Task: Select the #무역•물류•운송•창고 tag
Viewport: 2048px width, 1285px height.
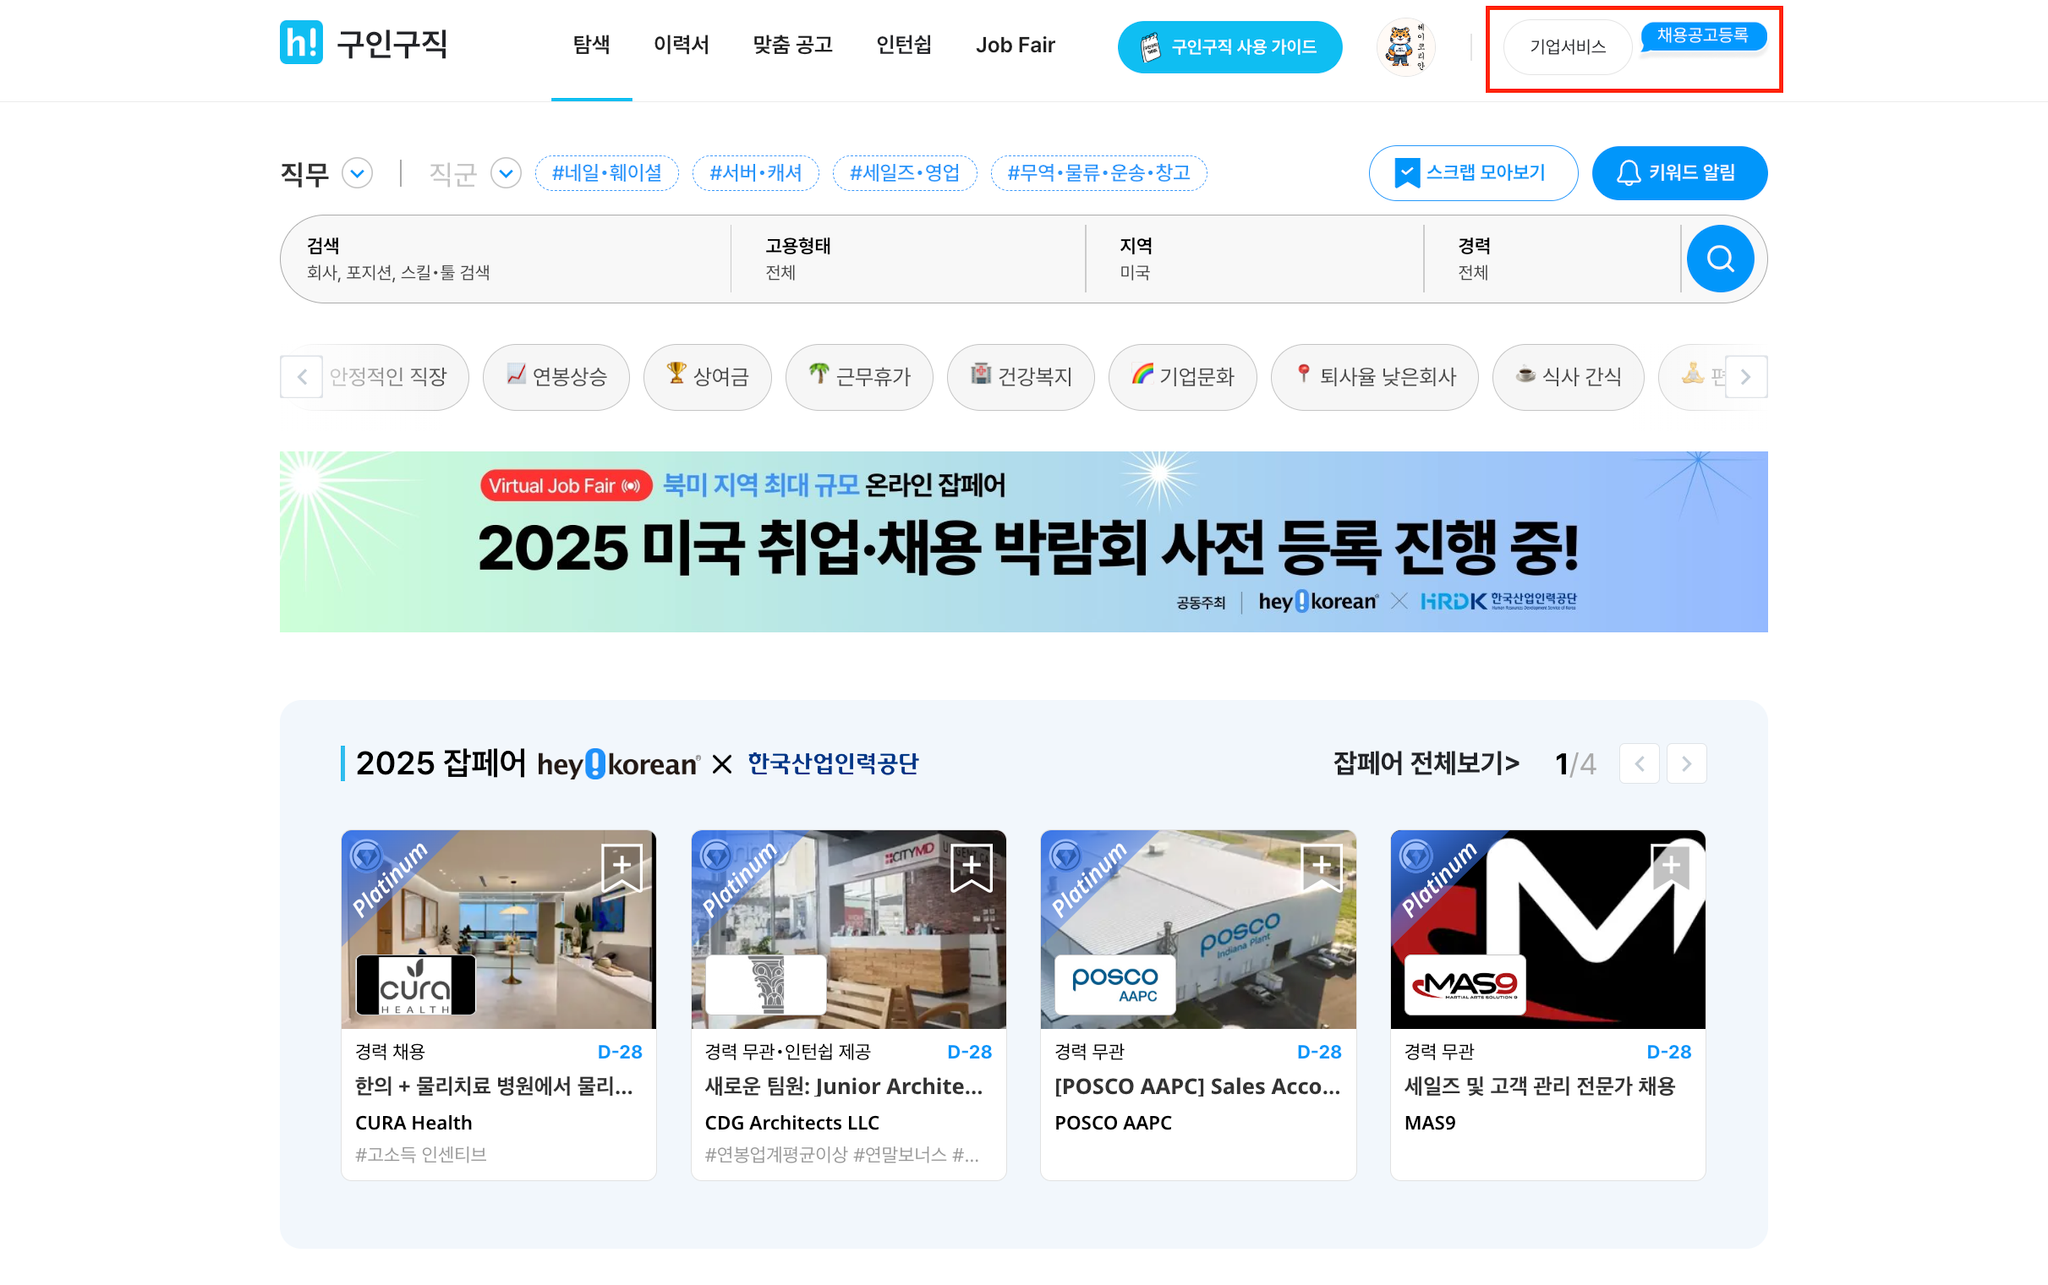Action: click(1099, 173)
